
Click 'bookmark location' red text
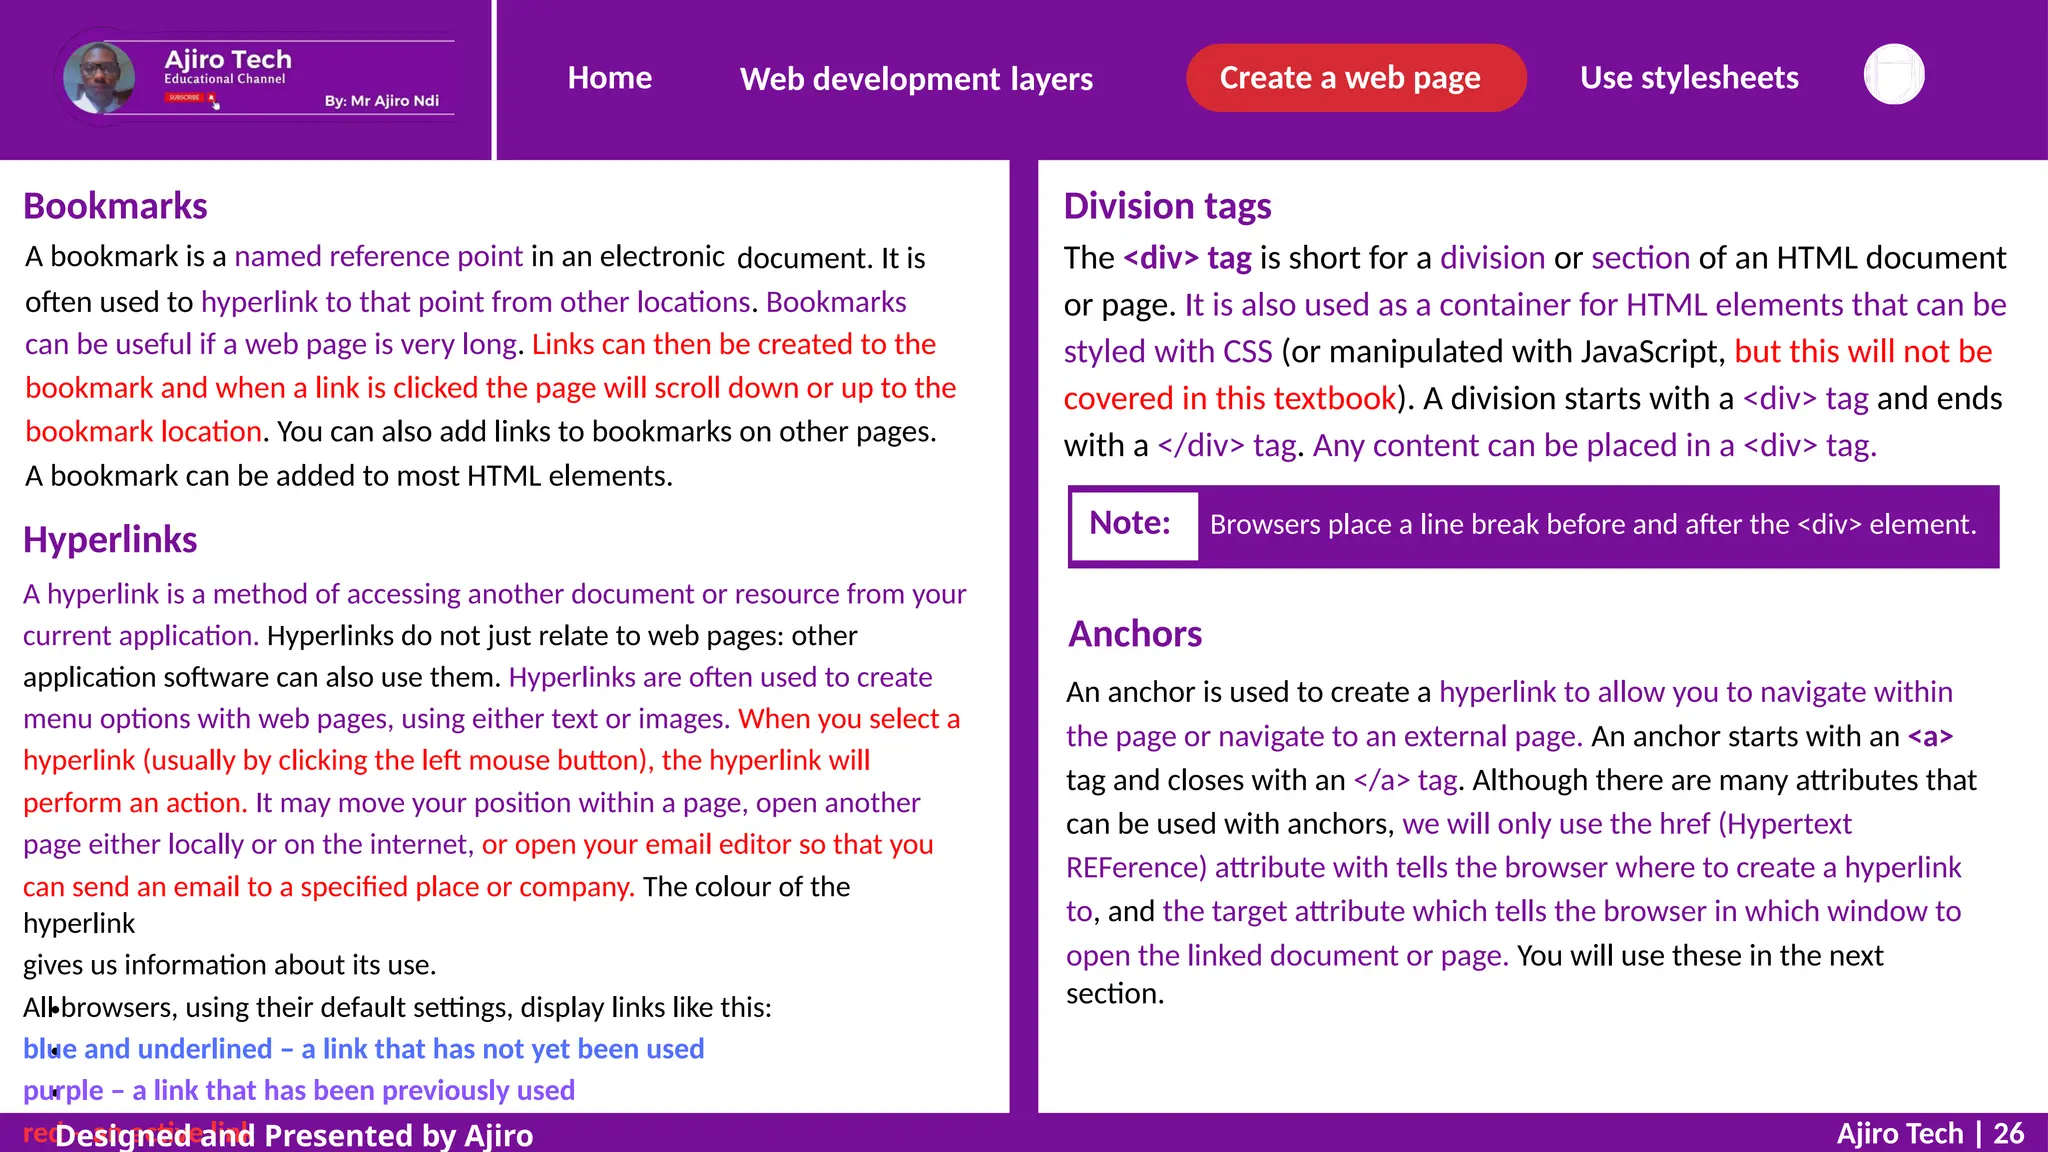click(x=144, y=432)
